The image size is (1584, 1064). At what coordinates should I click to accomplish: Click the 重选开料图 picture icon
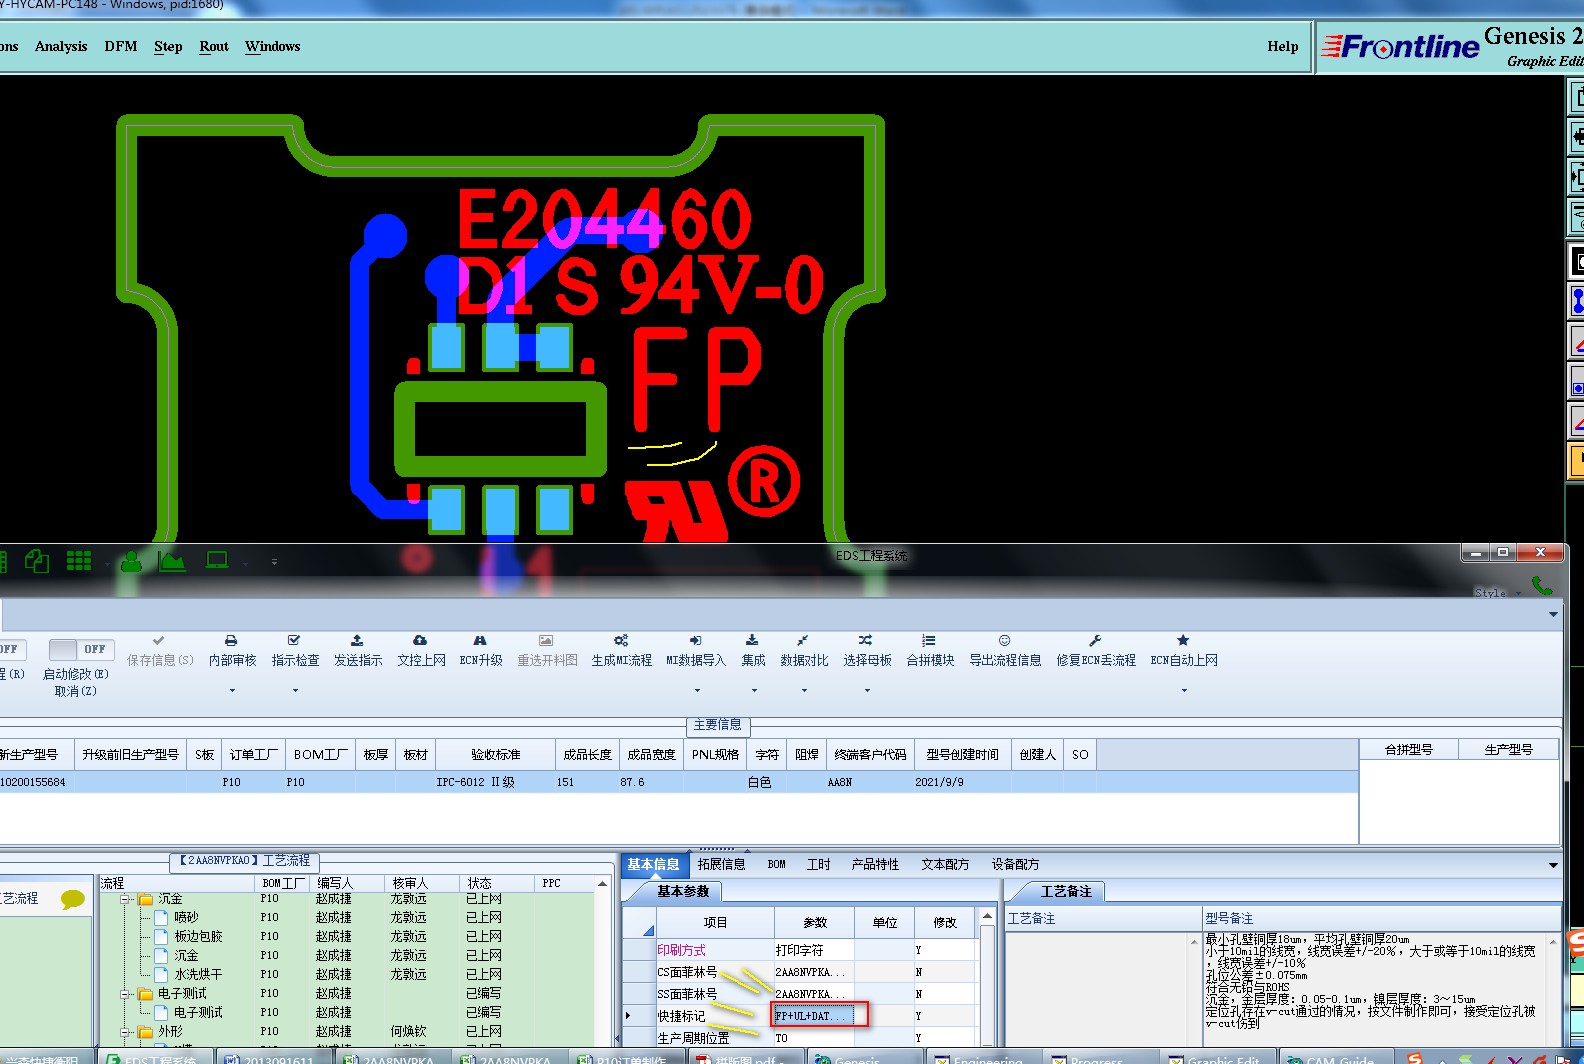point(546,640)
